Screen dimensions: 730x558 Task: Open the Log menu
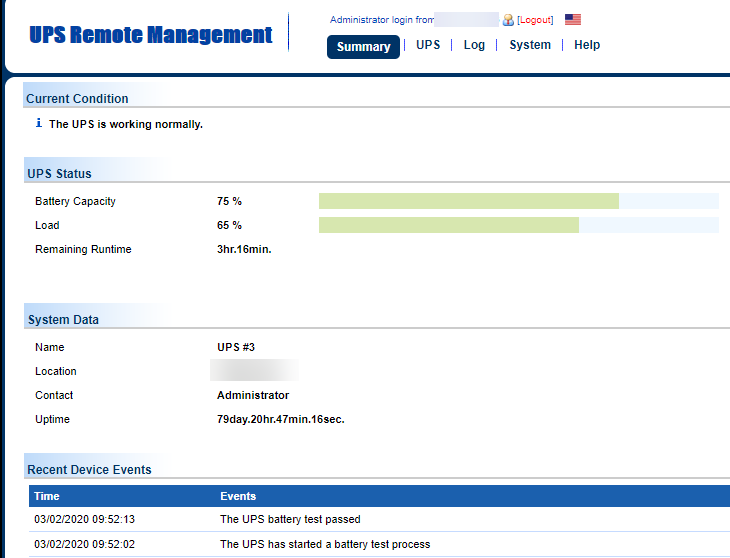click(474, 45)
